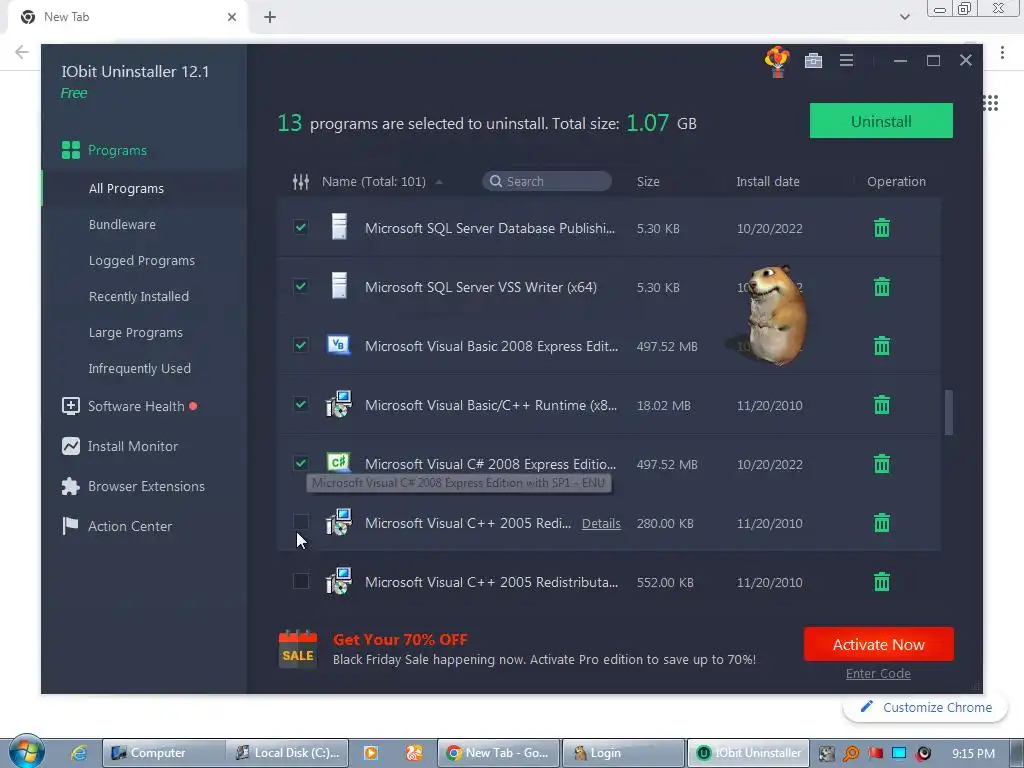Uncheck Visual C# 2008 Express Edition checkbox
1024x768 pixels.
[x=300, y=463]
